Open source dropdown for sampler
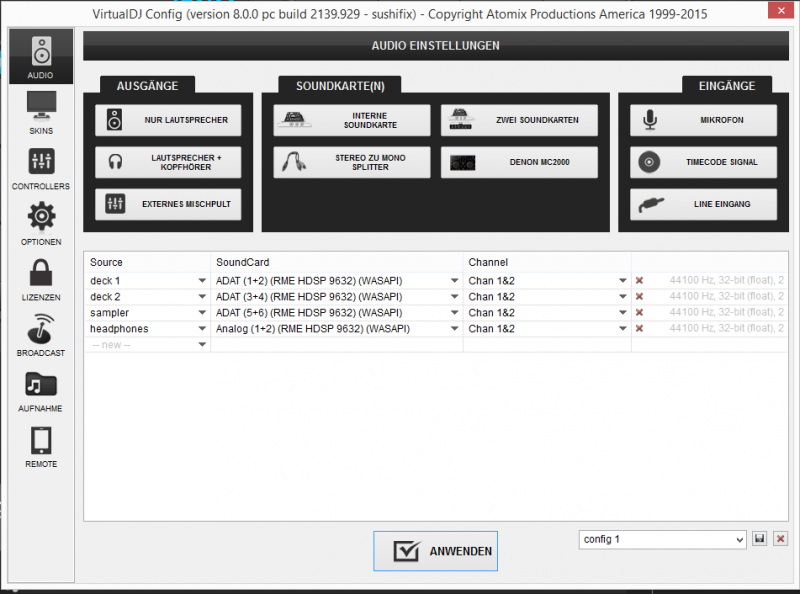This screenshot has height=594, width=800. pyautogui.click(x=202, y=313)
